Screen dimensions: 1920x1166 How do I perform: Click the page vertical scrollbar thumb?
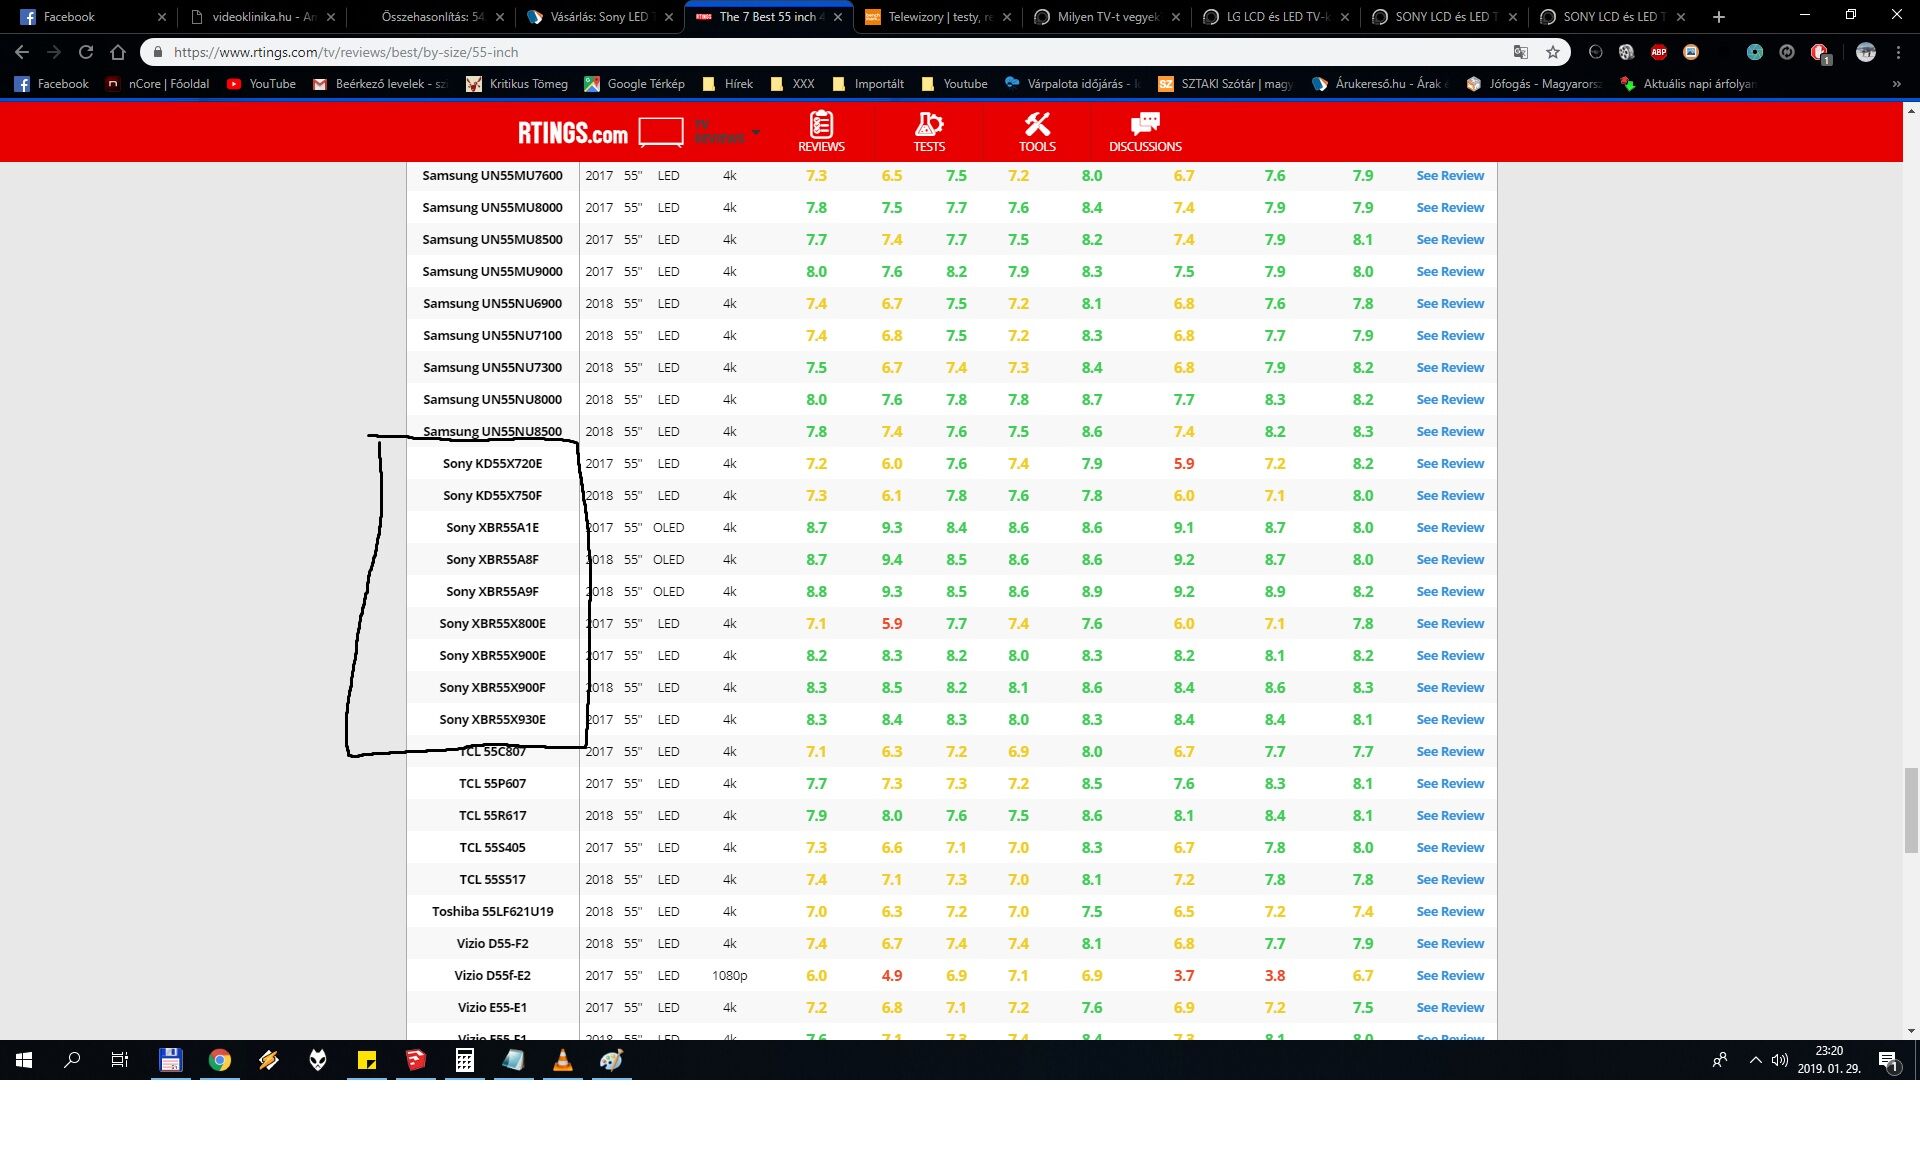1911,810
